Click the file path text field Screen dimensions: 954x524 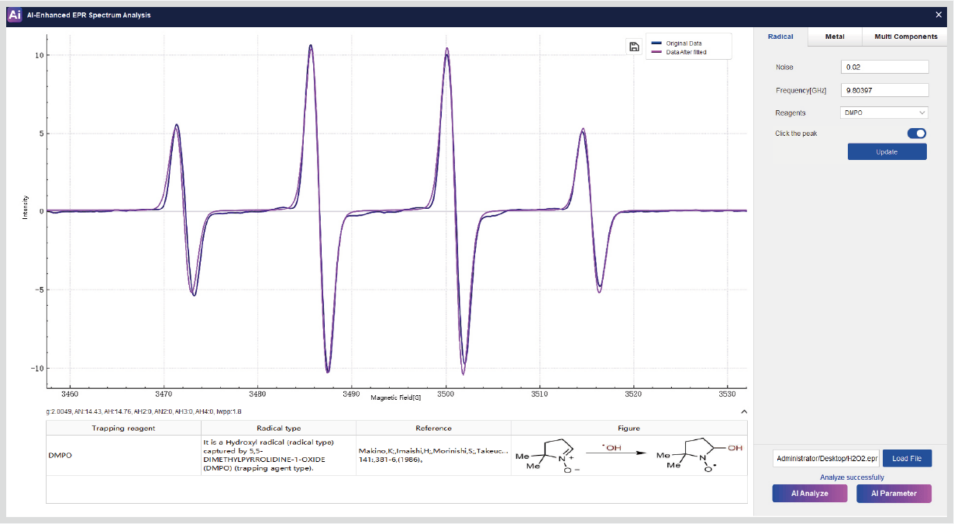(826, 459)
